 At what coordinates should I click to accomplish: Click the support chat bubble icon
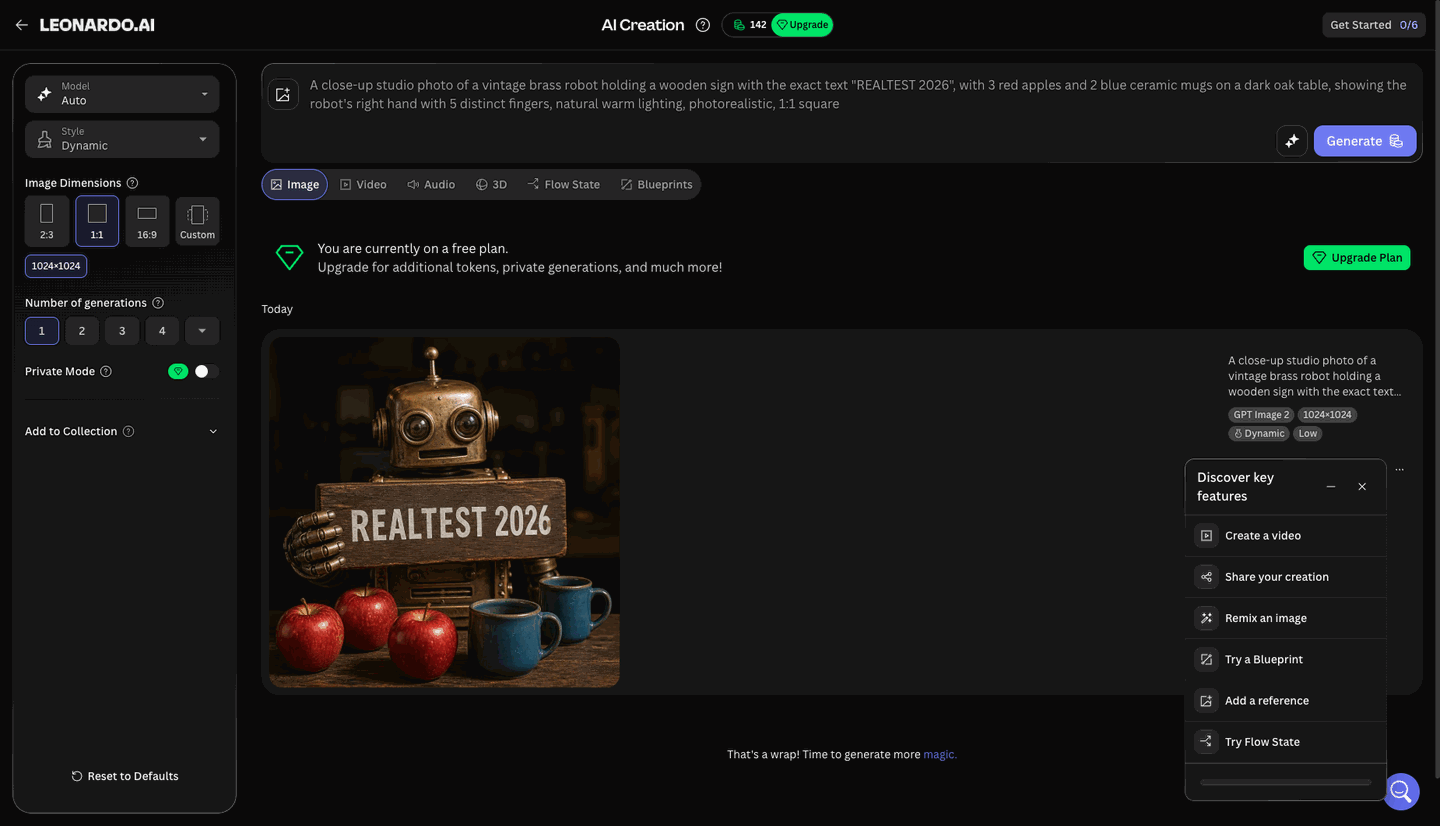1401,792
